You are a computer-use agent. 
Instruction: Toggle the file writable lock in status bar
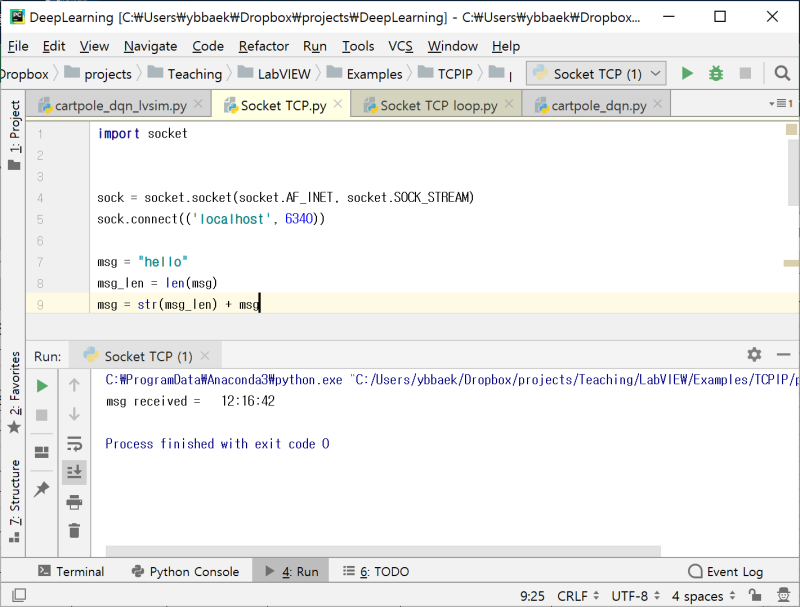tap(756, 595)
